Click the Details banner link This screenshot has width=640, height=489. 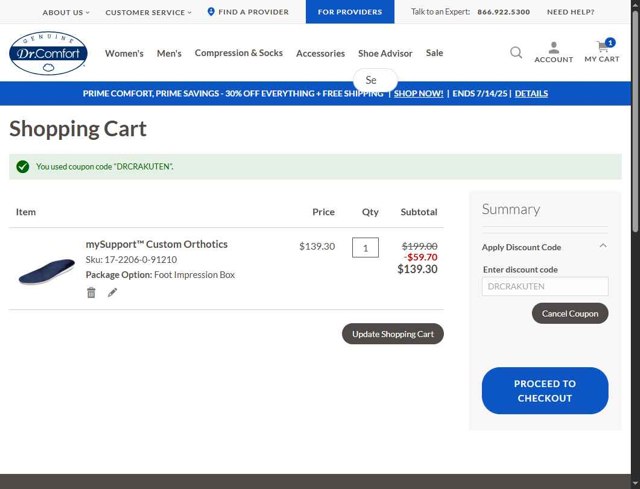531,93
